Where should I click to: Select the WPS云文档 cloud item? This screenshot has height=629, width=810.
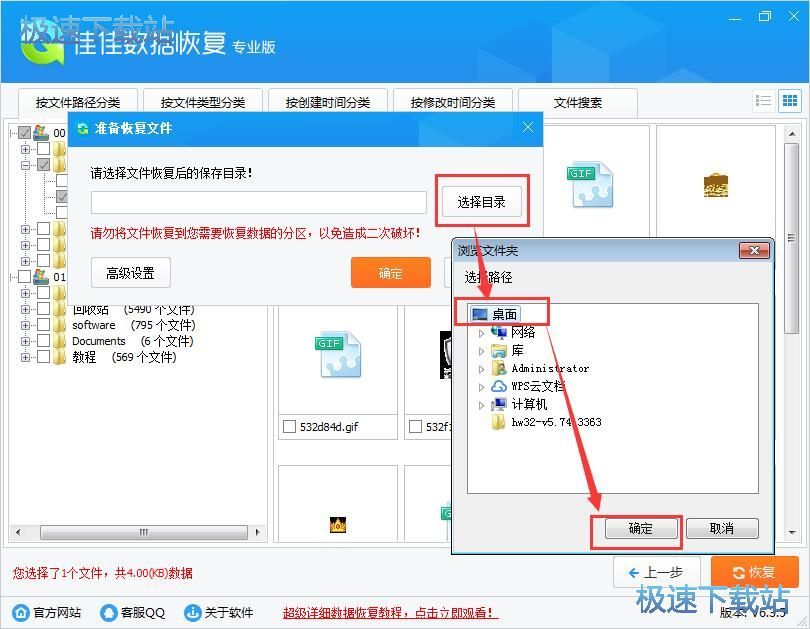[x=527, y=386]
